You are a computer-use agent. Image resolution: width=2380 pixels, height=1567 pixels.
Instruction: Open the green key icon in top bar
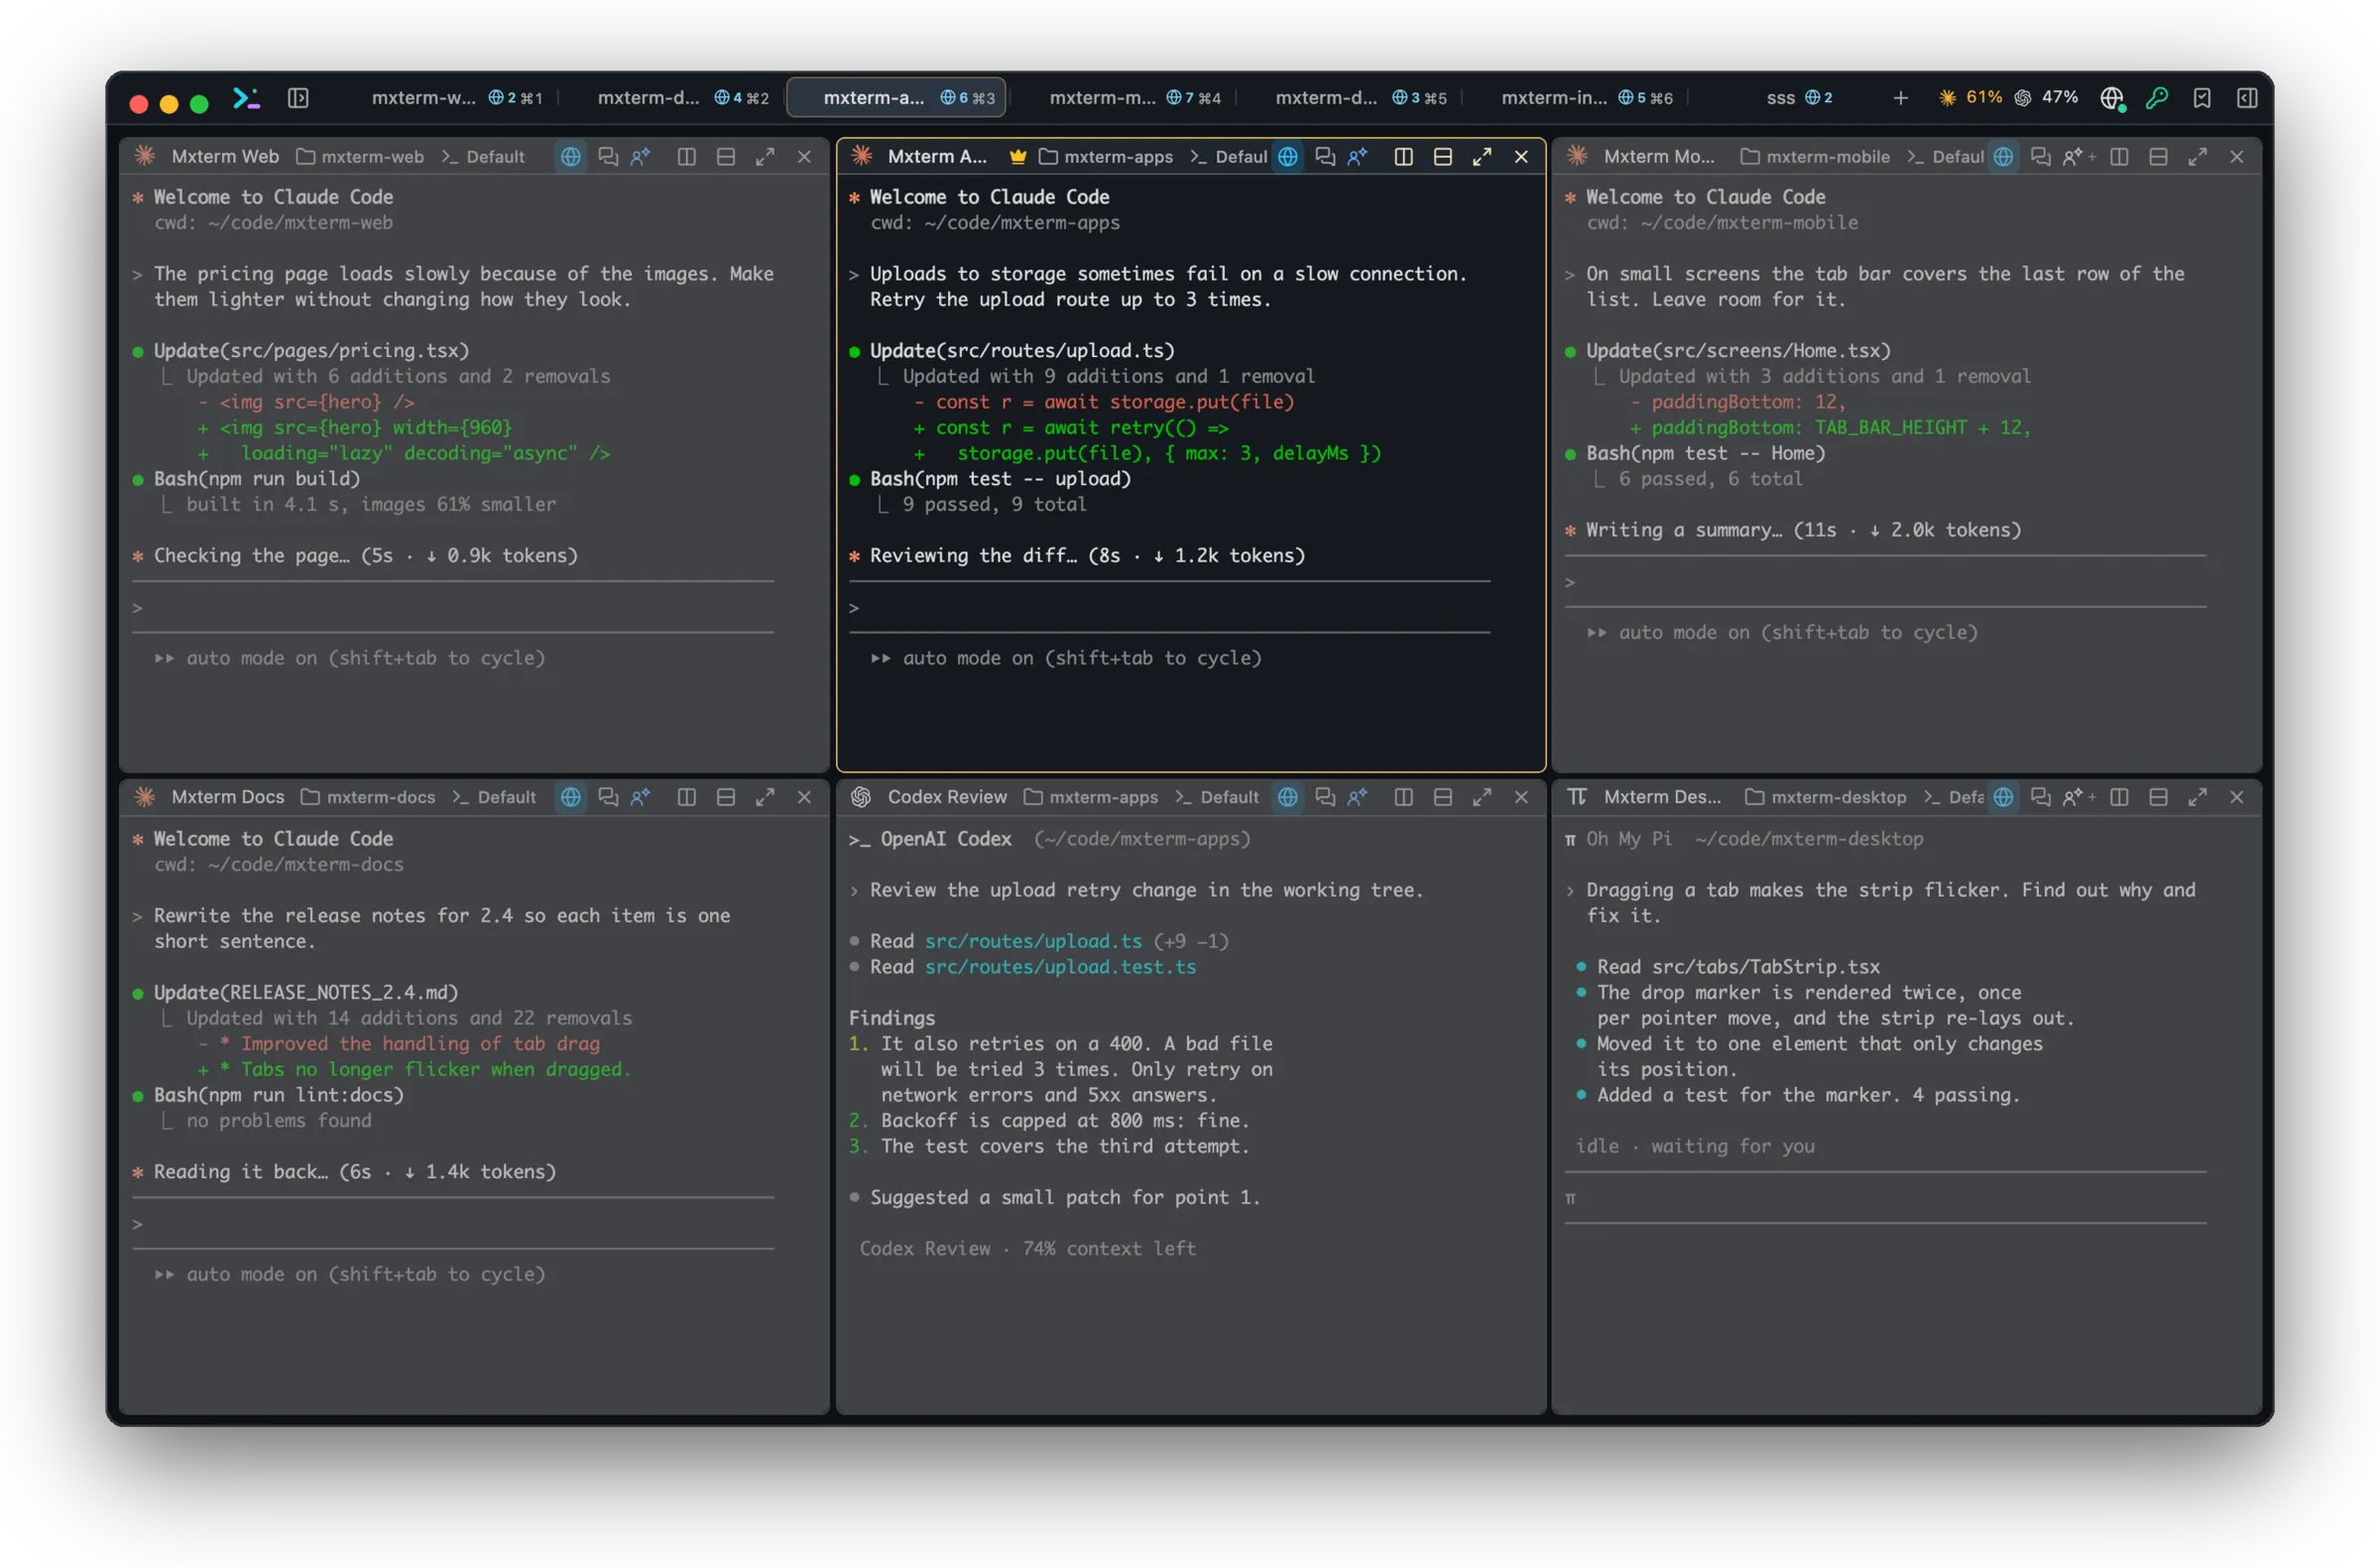[2157, 98]
